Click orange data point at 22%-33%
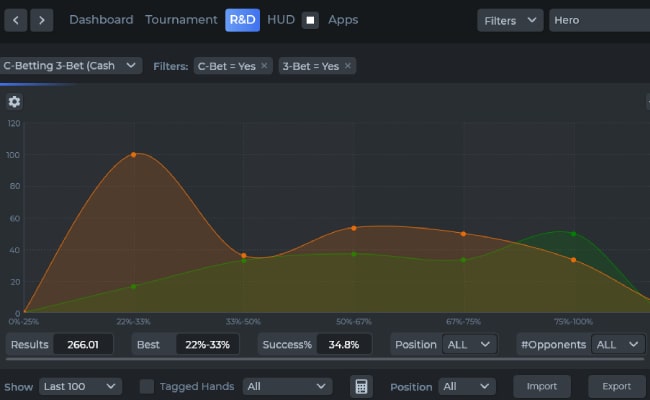 (133, 155)
